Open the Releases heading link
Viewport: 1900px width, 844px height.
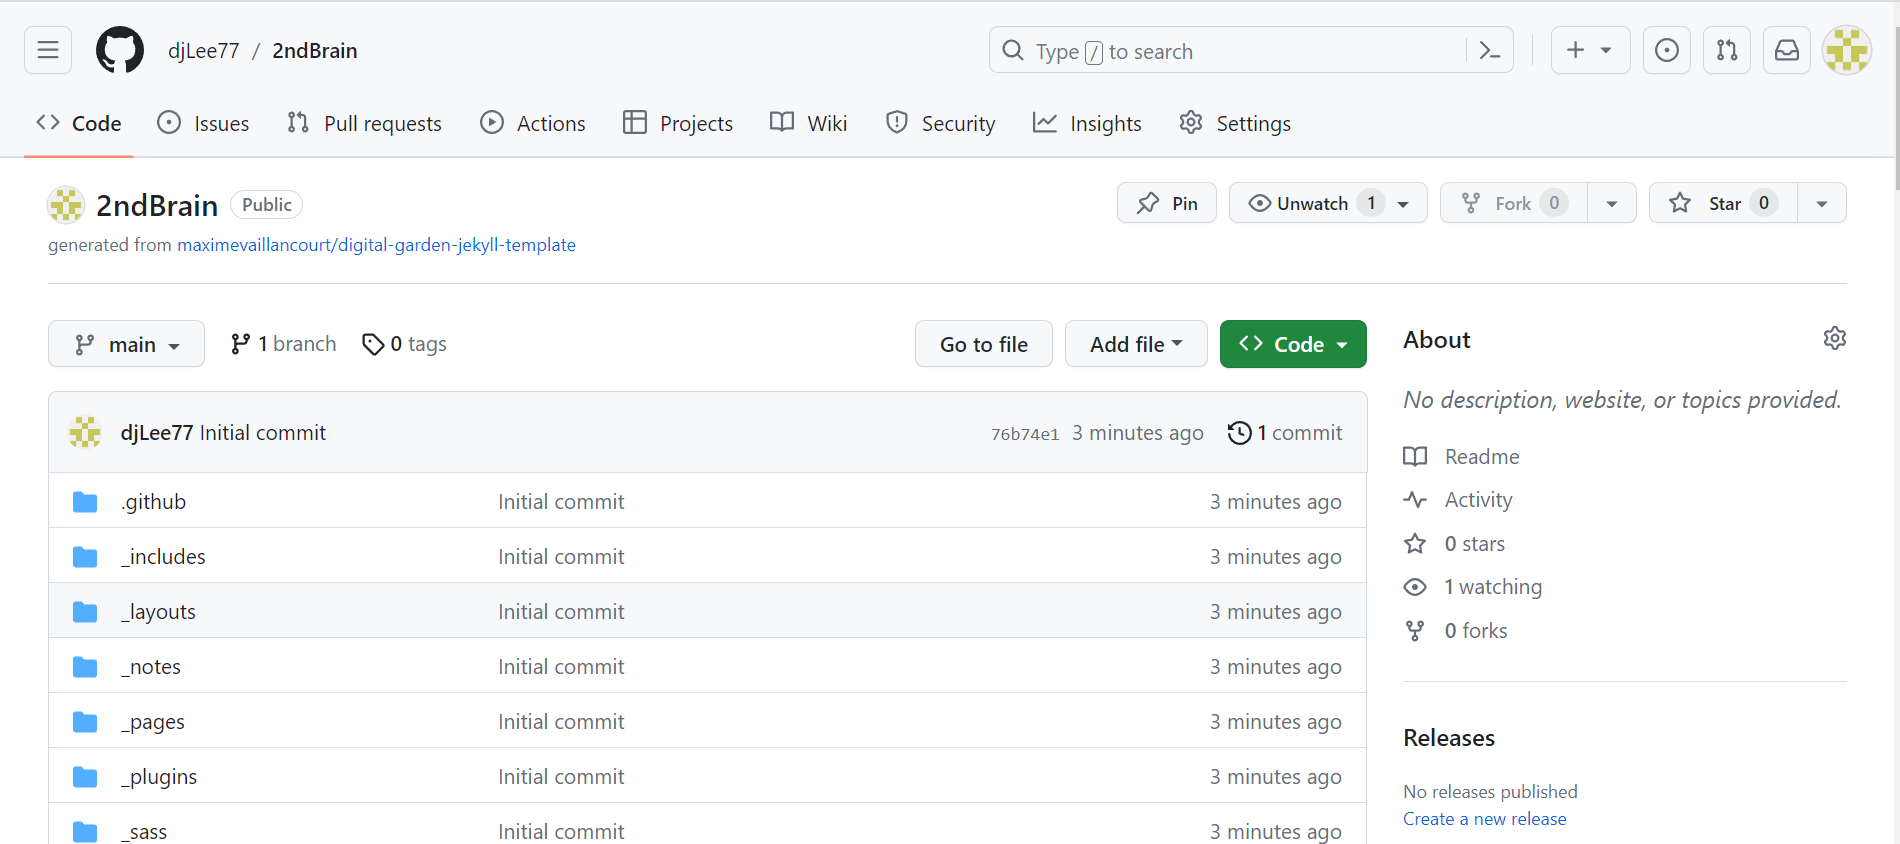[1449, 738]
